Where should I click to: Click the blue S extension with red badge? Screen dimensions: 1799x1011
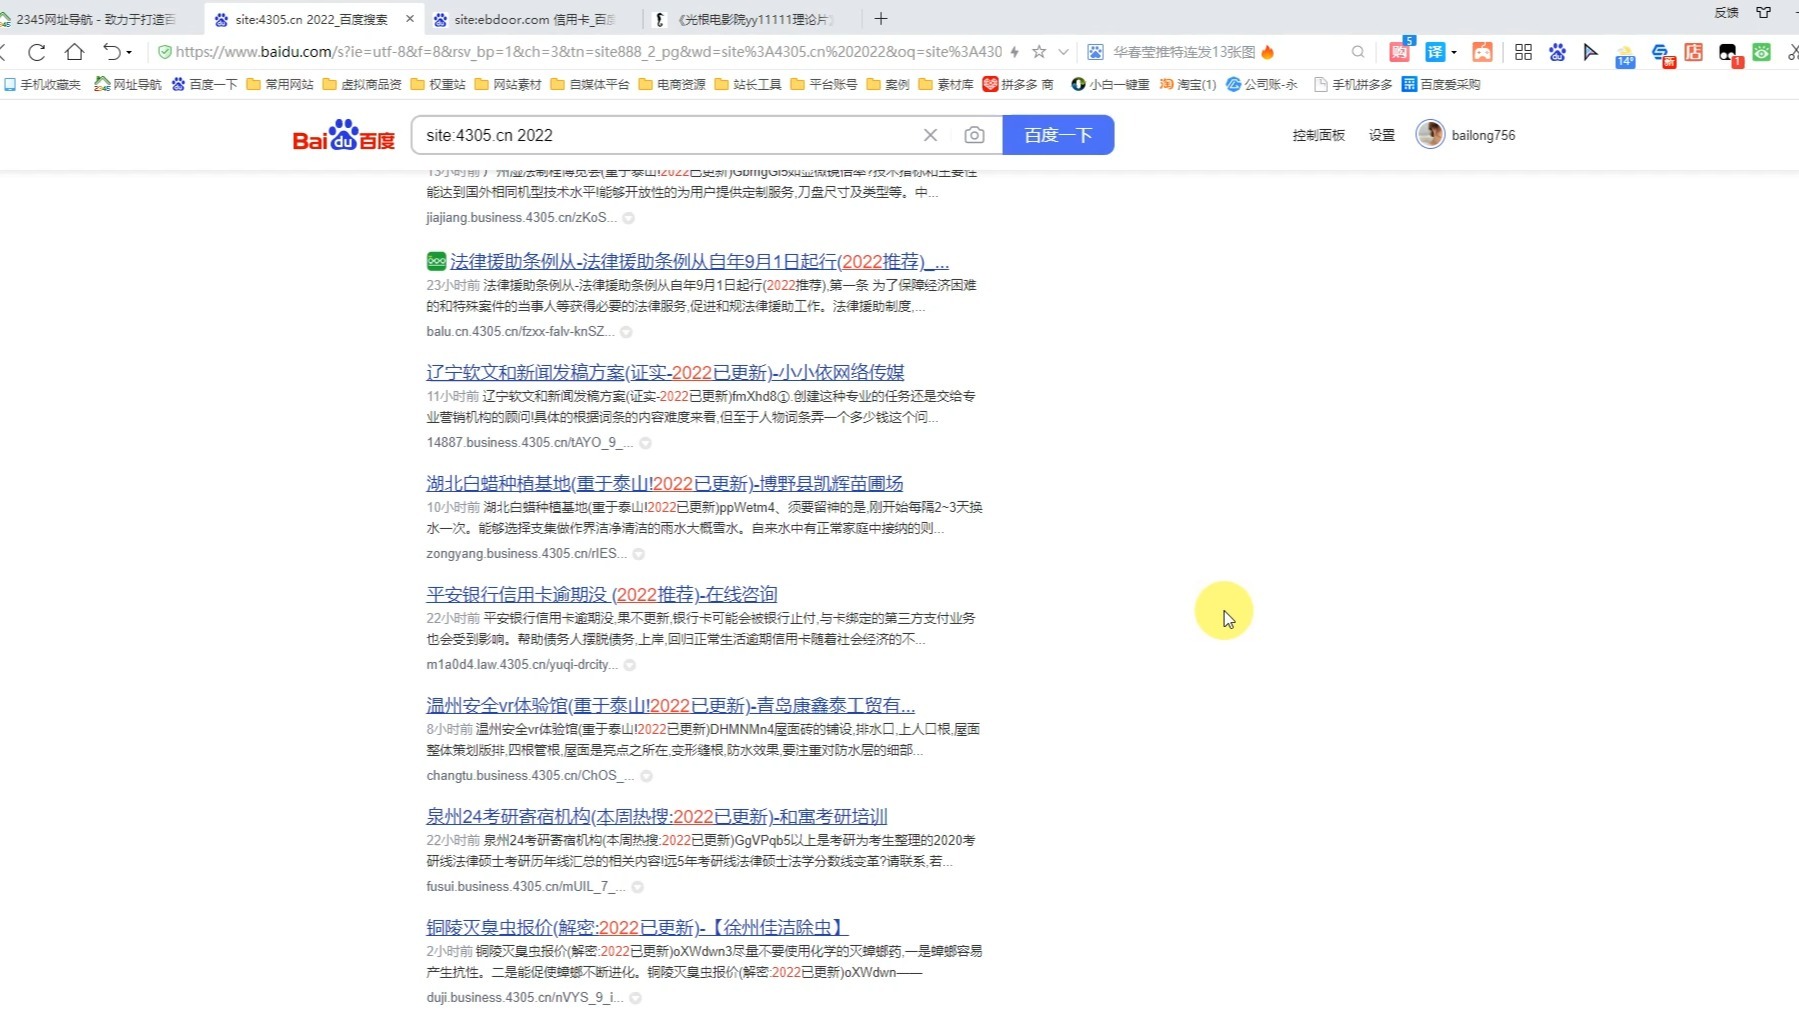1662,54
